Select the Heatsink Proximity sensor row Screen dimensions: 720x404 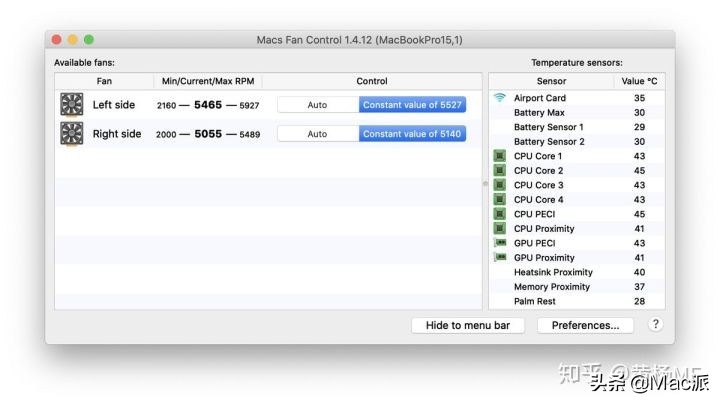pos(577,272)
